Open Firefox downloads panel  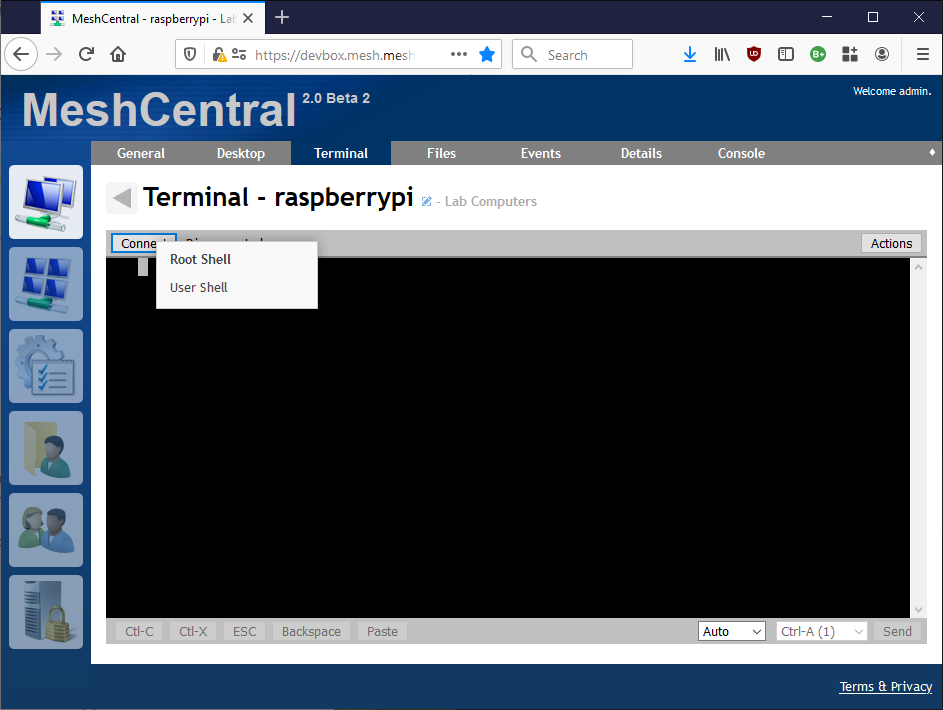coord(690,54)
